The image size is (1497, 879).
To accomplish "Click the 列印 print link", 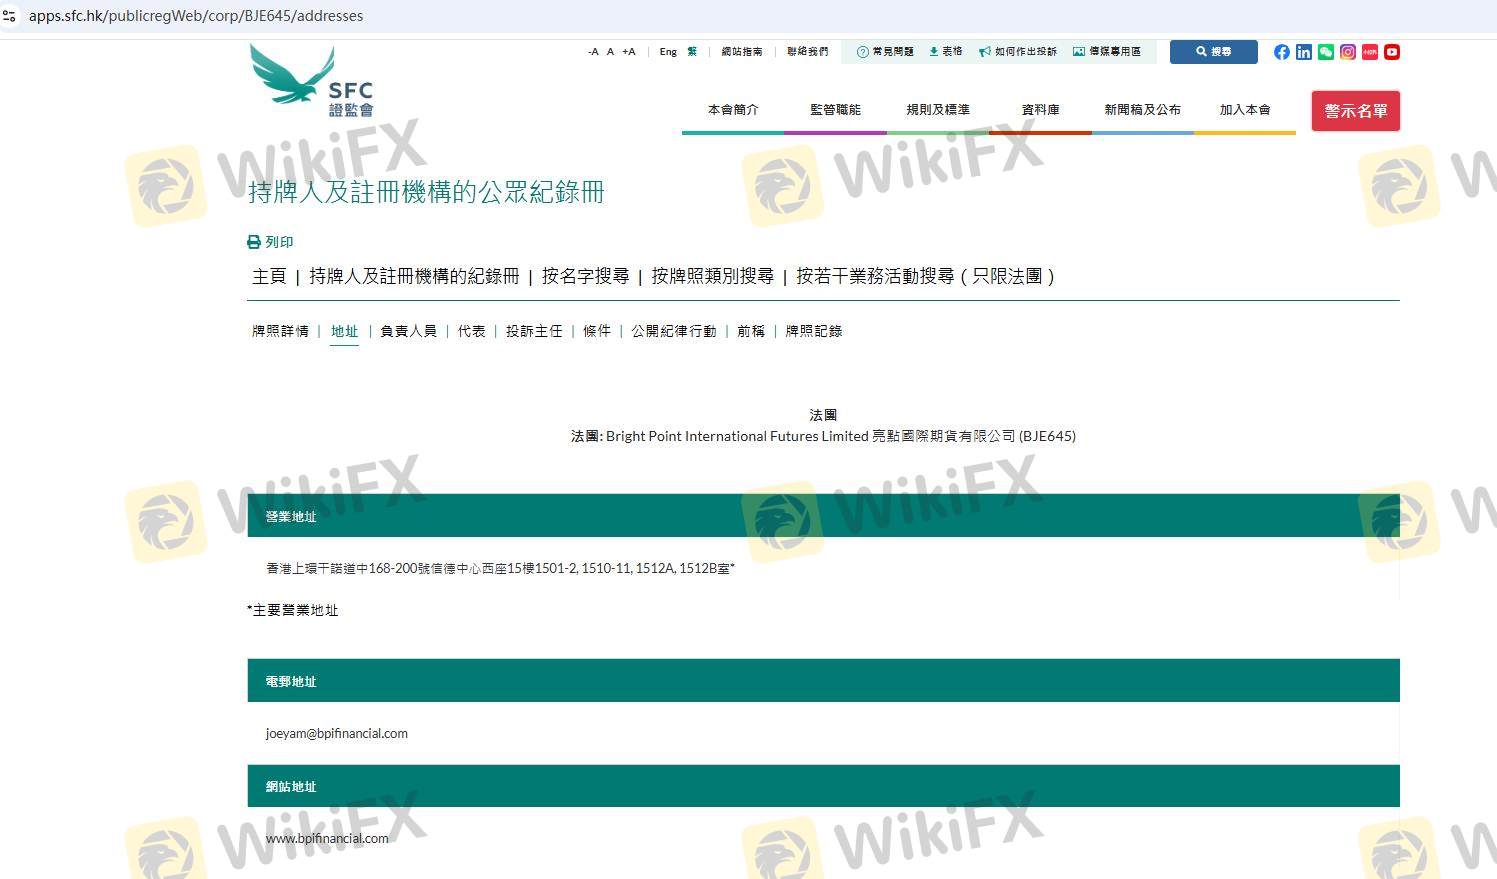I will point(271,242).
